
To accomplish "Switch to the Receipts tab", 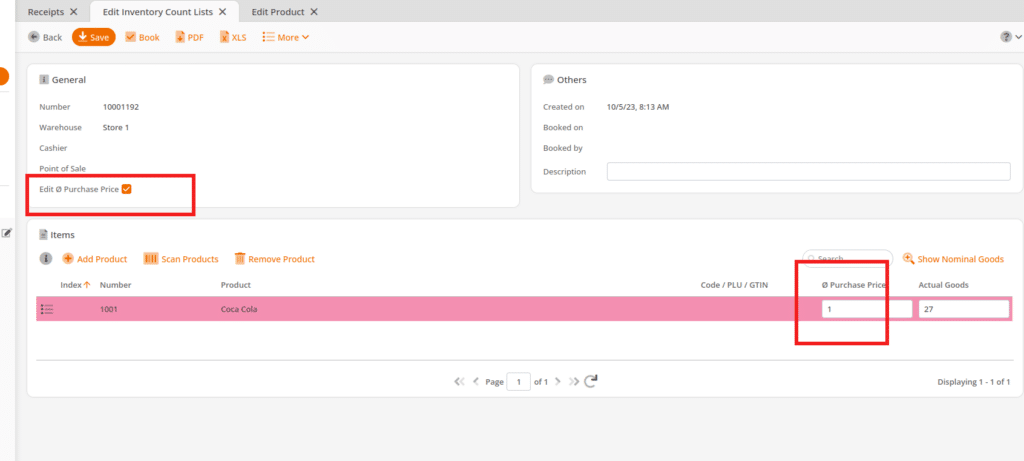I will click(x=46, y=12).
